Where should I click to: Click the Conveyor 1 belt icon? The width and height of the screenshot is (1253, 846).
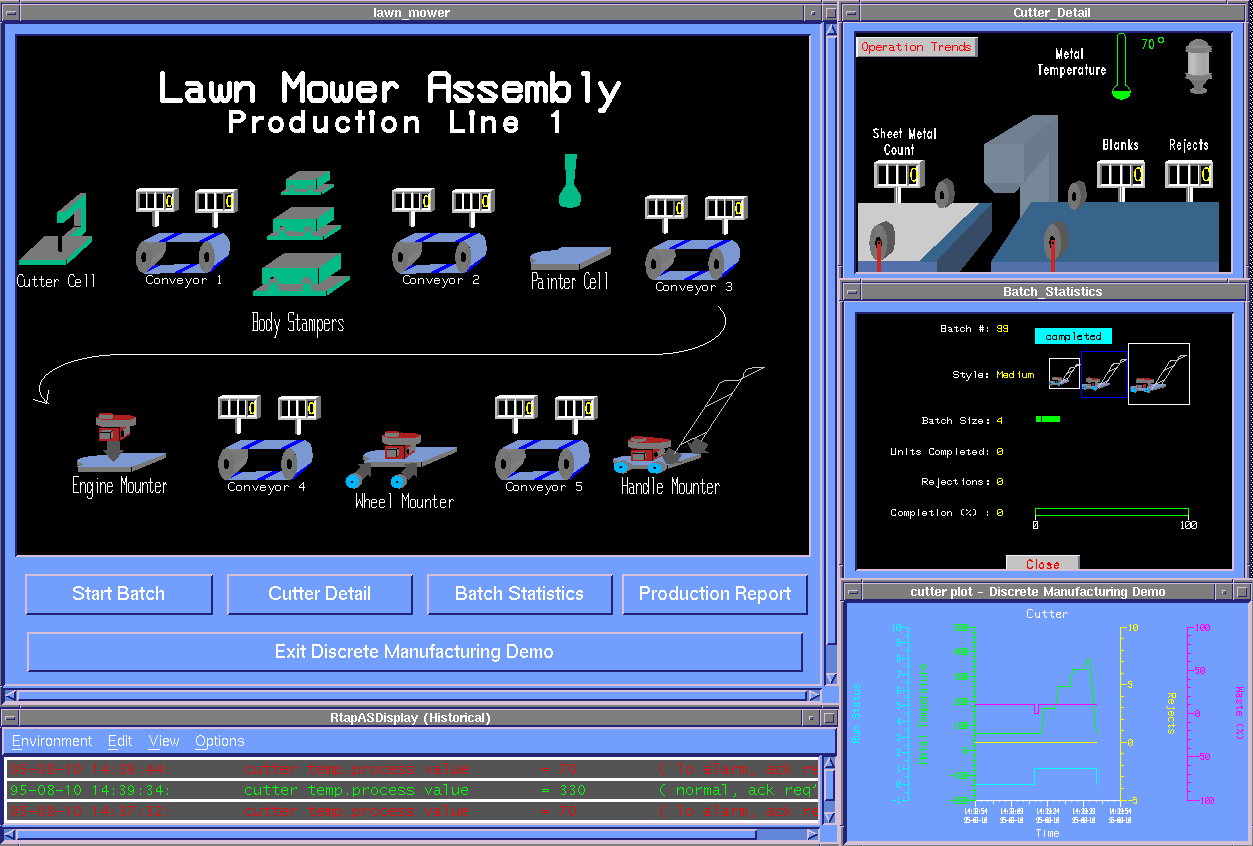click(x=183, y=253)
